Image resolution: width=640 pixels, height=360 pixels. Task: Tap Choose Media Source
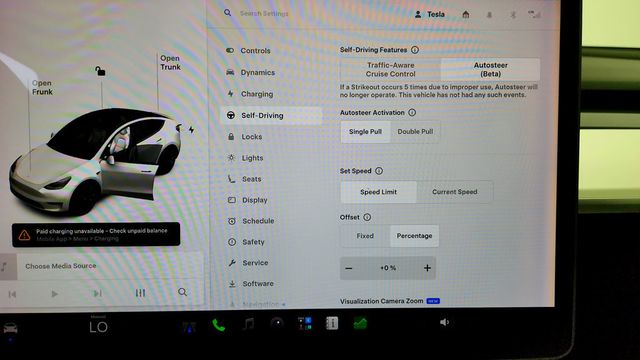[x=61, y=266]
